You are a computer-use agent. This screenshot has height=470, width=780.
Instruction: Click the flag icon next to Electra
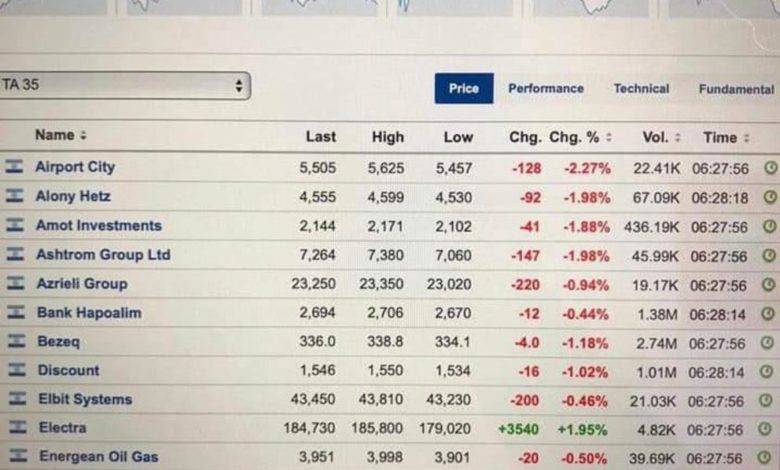click(x=16, y=428)
